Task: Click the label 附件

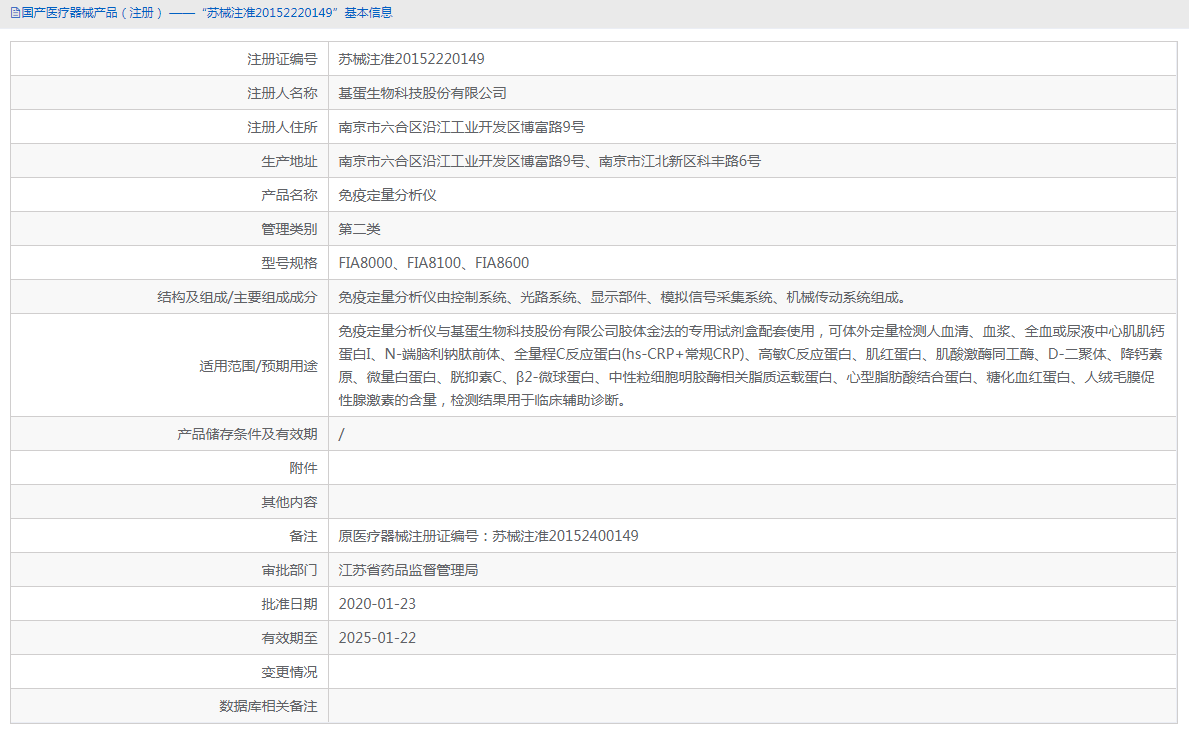Action: 303,468
